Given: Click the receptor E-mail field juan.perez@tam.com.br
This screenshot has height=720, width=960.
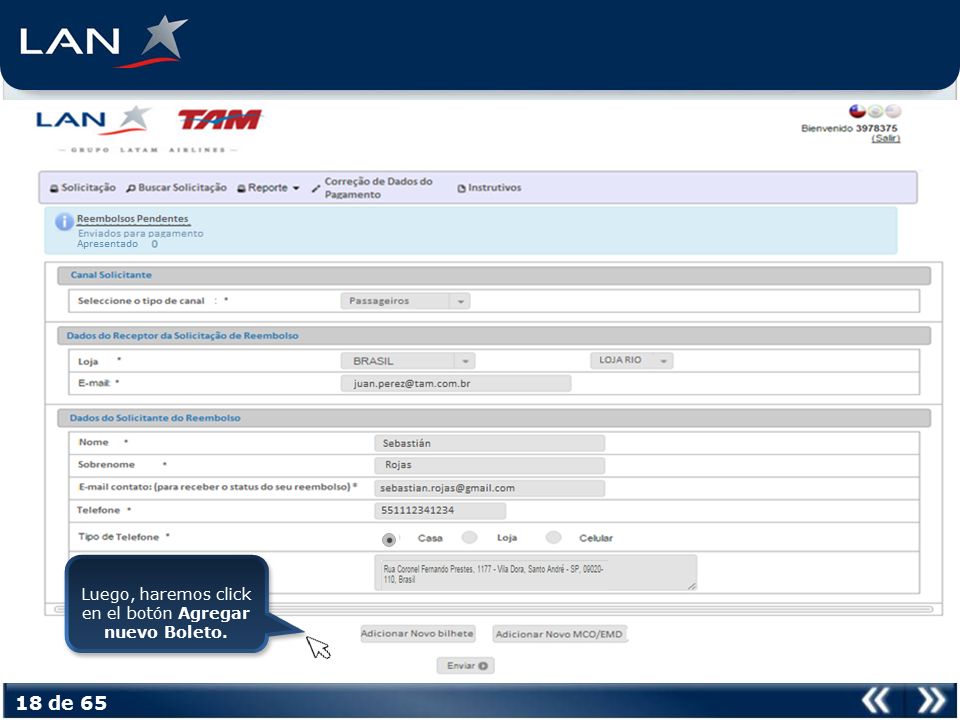Looking at the screenshot, I should (x=456, y=383).
